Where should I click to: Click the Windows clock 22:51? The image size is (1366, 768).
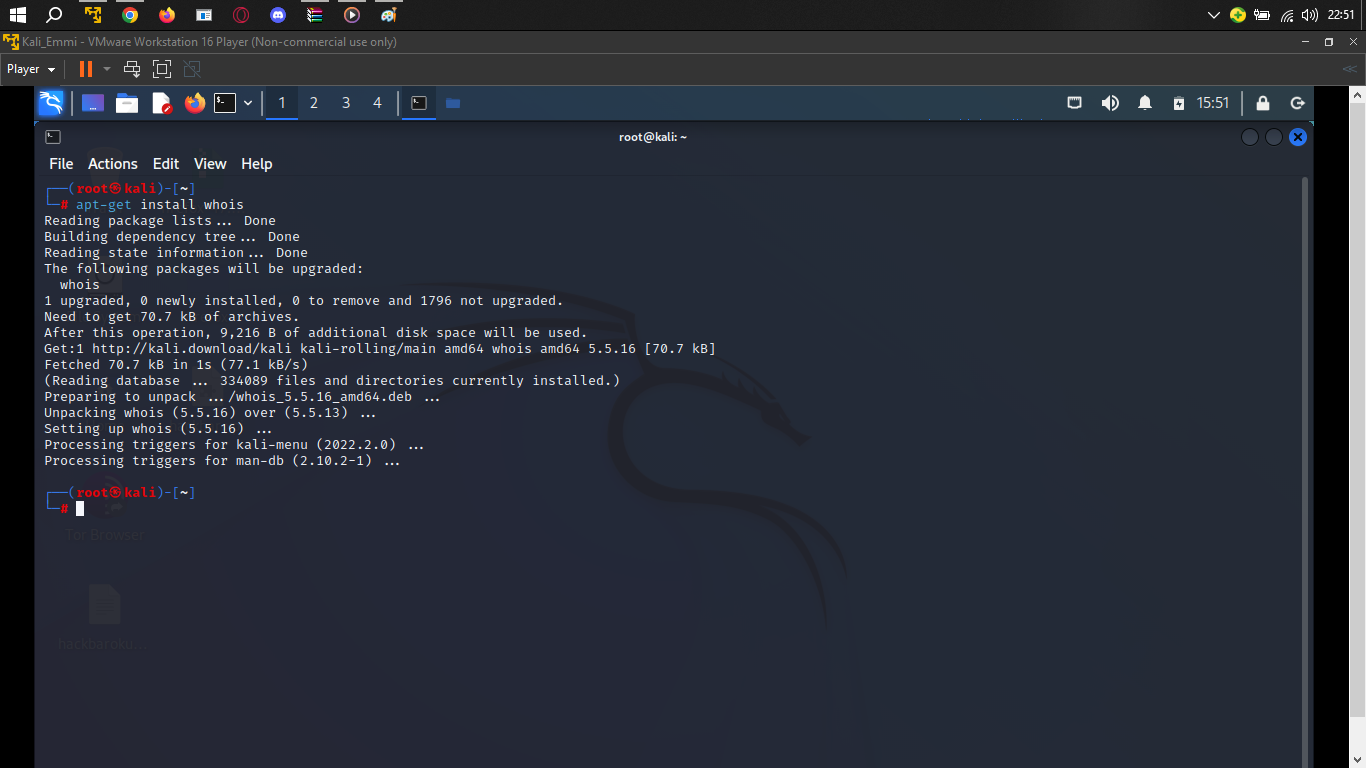click(1341, 15)
